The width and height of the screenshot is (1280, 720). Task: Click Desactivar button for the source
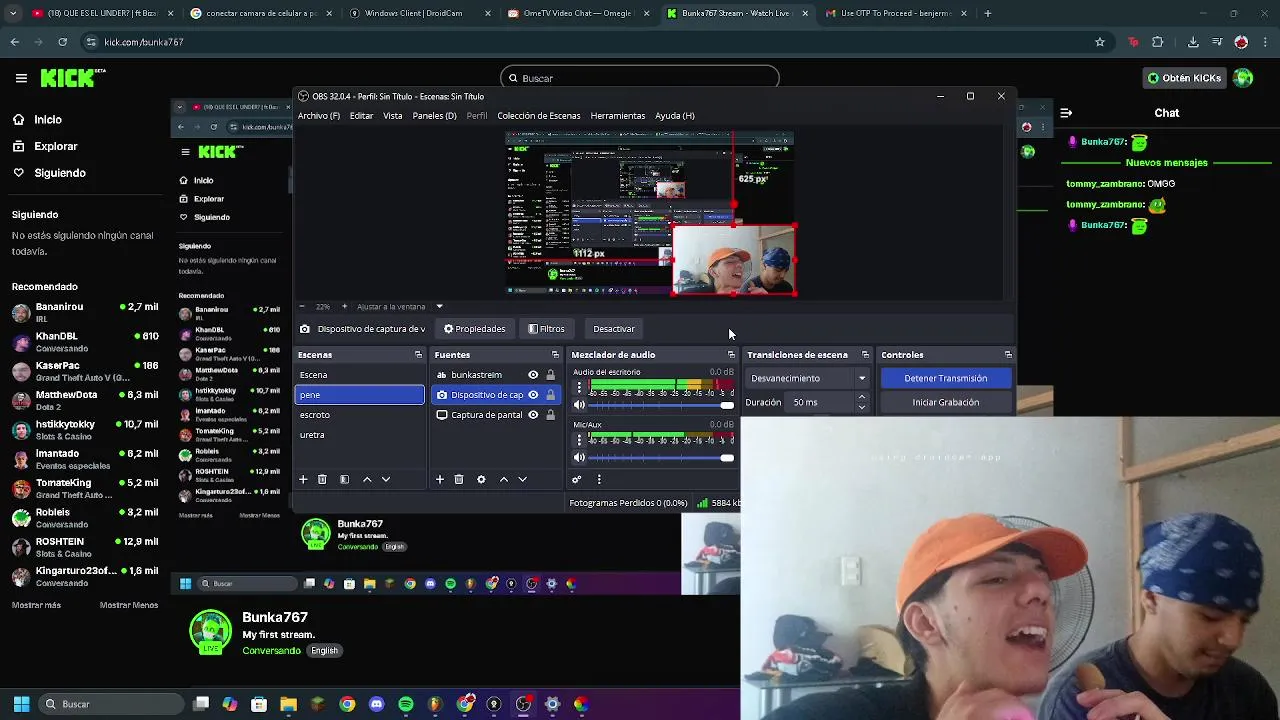coord(614,329)
